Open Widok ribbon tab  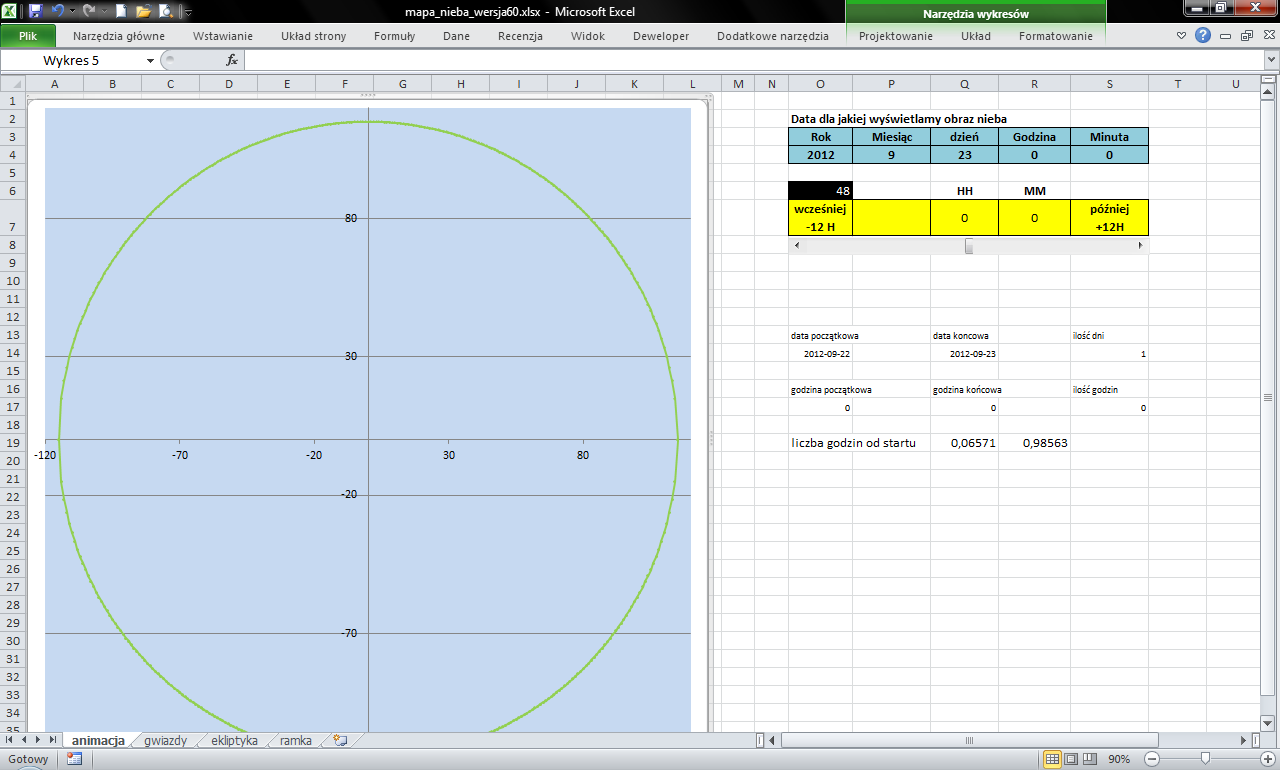[x=588, y=36]
